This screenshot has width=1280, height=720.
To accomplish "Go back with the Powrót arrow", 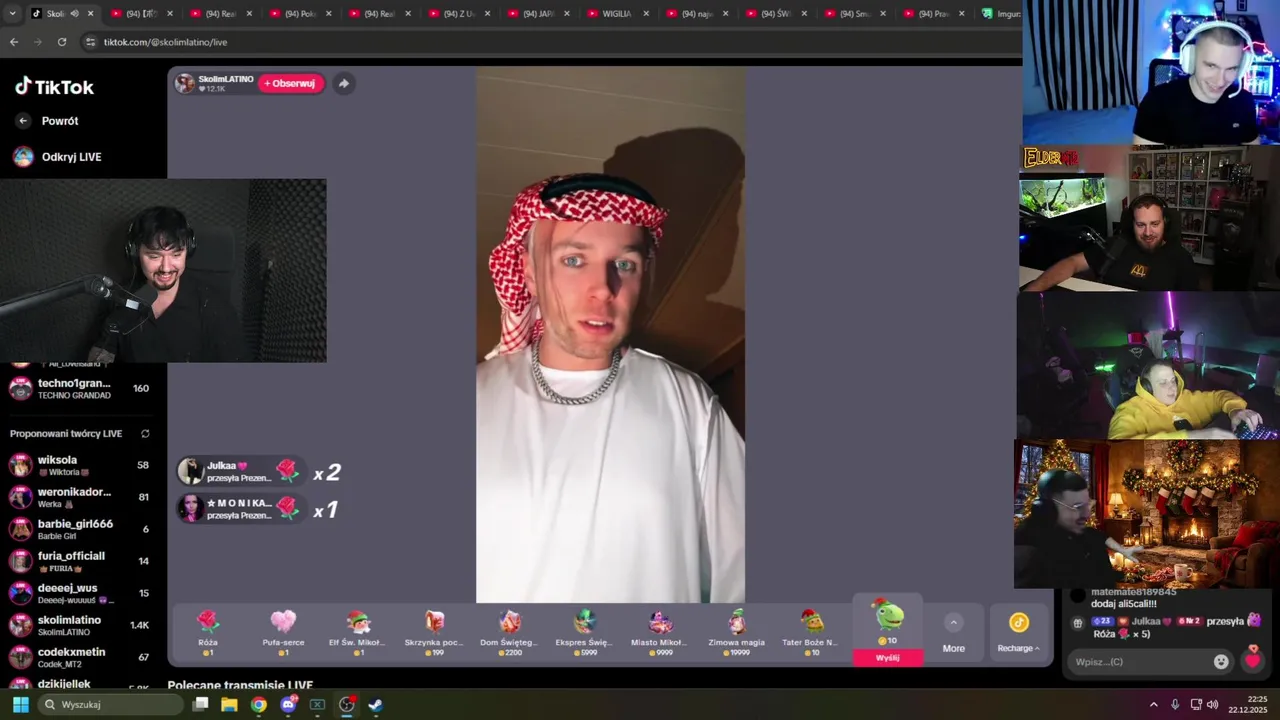I will pyautogui.click(x=23, y=121).
